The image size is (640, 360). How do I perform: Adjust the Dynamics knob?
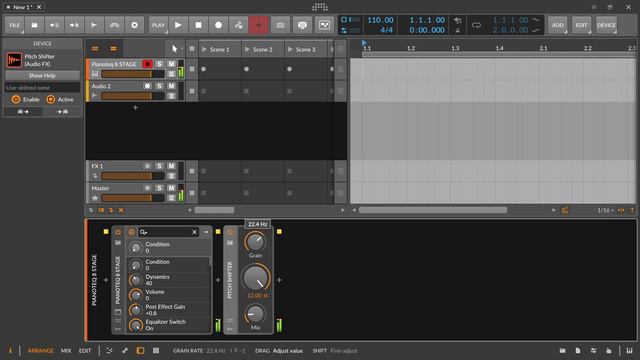pyautogui.click(x=136, y=280)
